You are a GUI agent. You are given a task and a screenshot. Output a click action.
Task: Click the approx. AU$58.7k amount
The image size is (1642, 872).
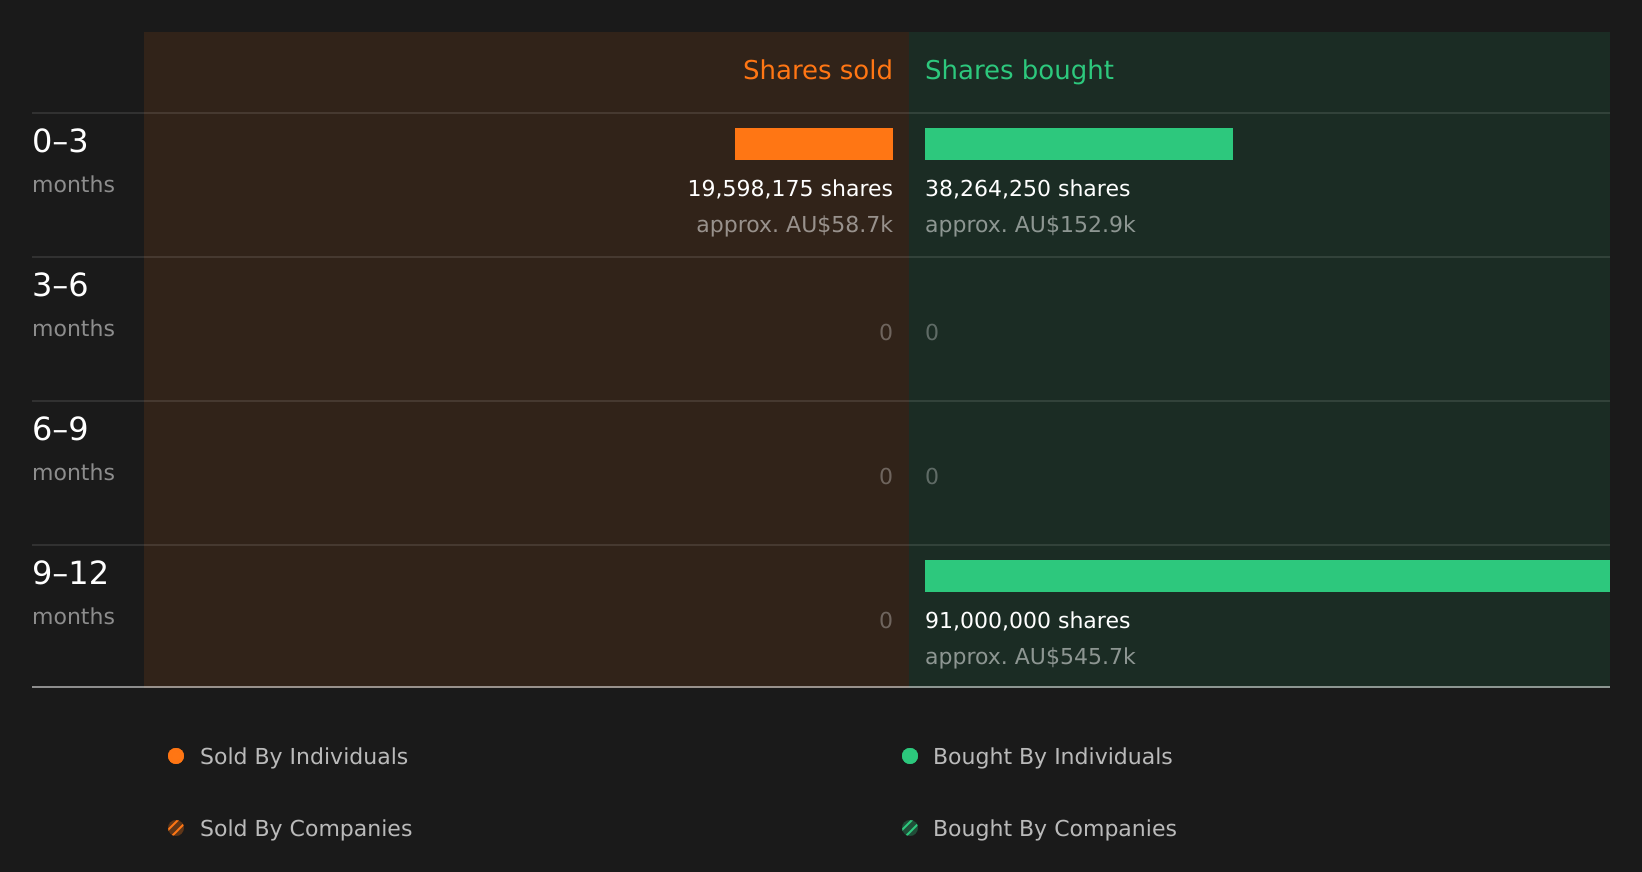795,225
